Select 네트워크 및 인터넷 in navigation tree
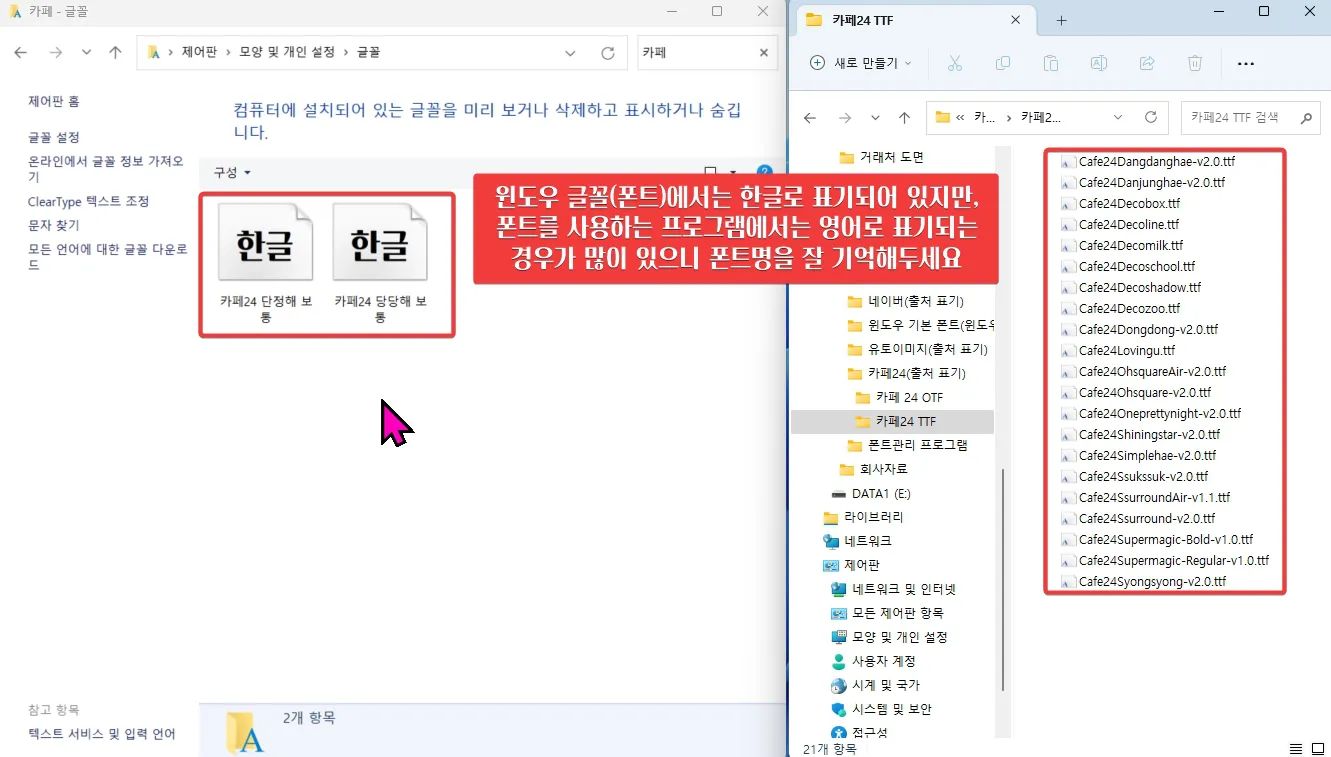 pyautogui.click(x=893, y=589)
